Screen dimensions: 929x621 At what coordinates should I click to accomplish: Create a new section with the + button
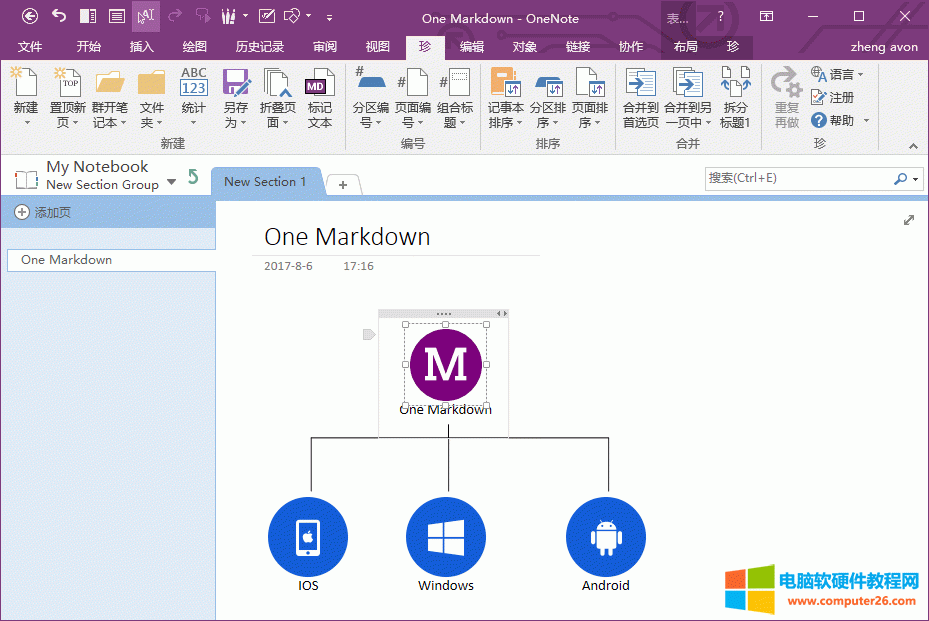coord(343,184)
